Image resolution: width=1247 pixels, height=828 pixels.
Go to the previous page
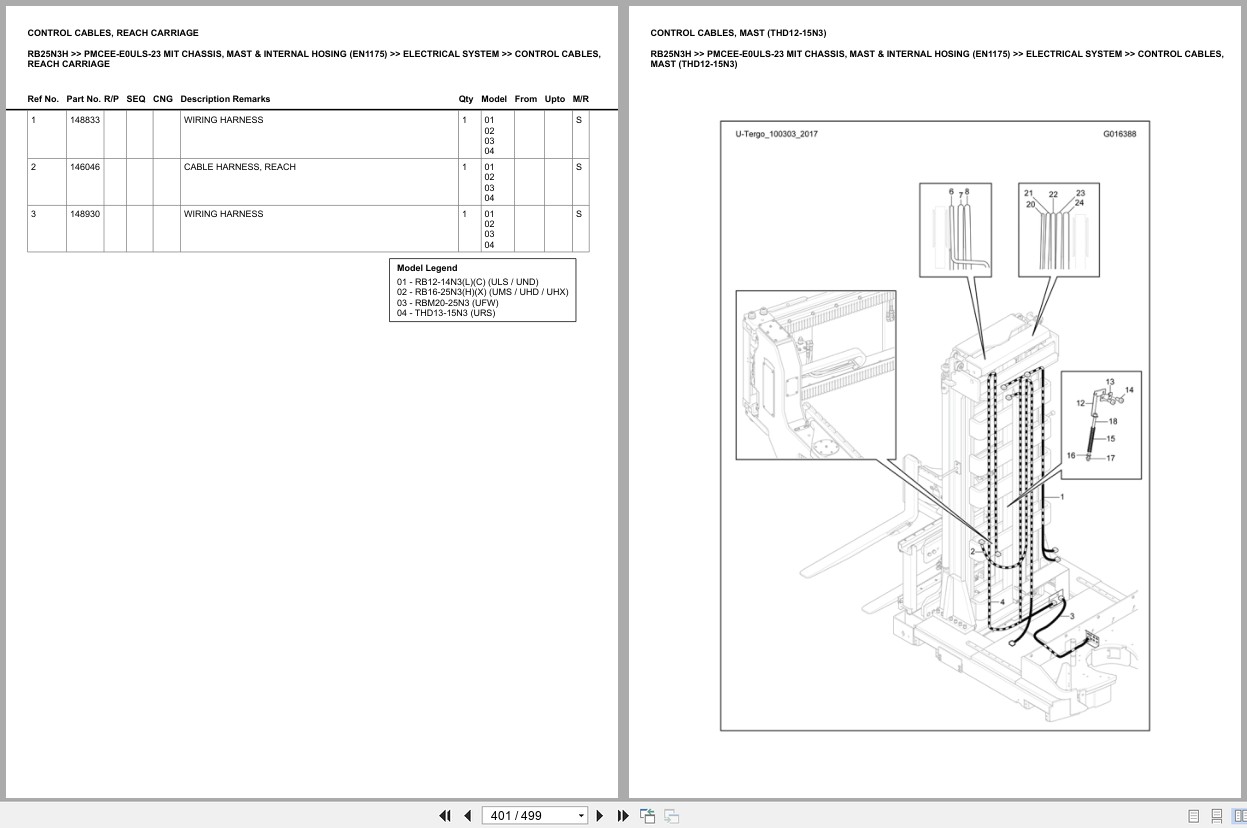467,816
